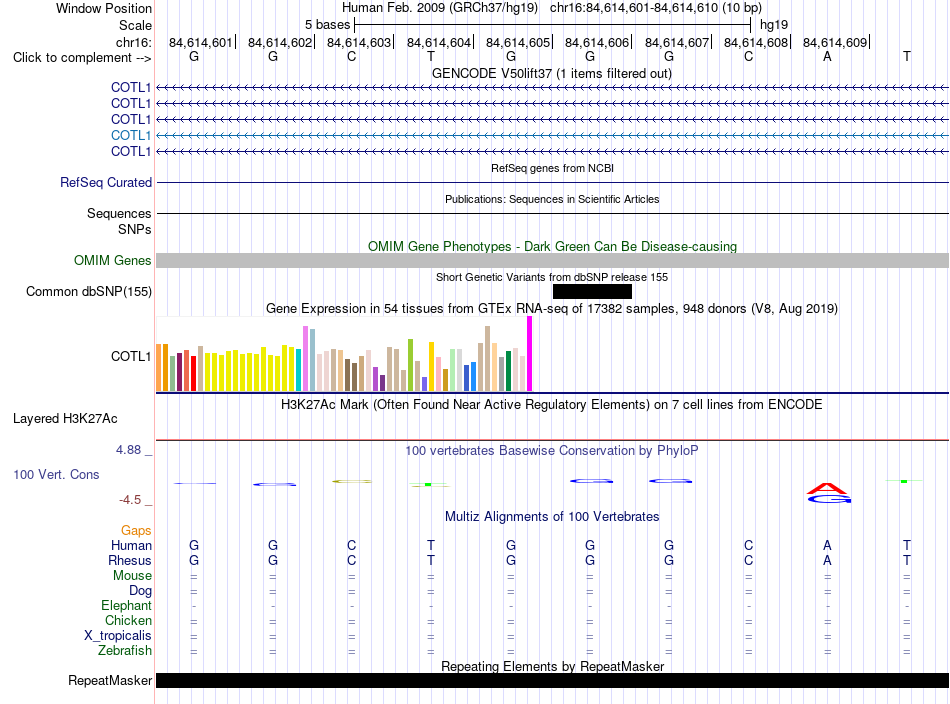950x704 pixels.
Task: Open 'Repeating Elements by RepeatMasker' title
Action: [x=552, y=667]
